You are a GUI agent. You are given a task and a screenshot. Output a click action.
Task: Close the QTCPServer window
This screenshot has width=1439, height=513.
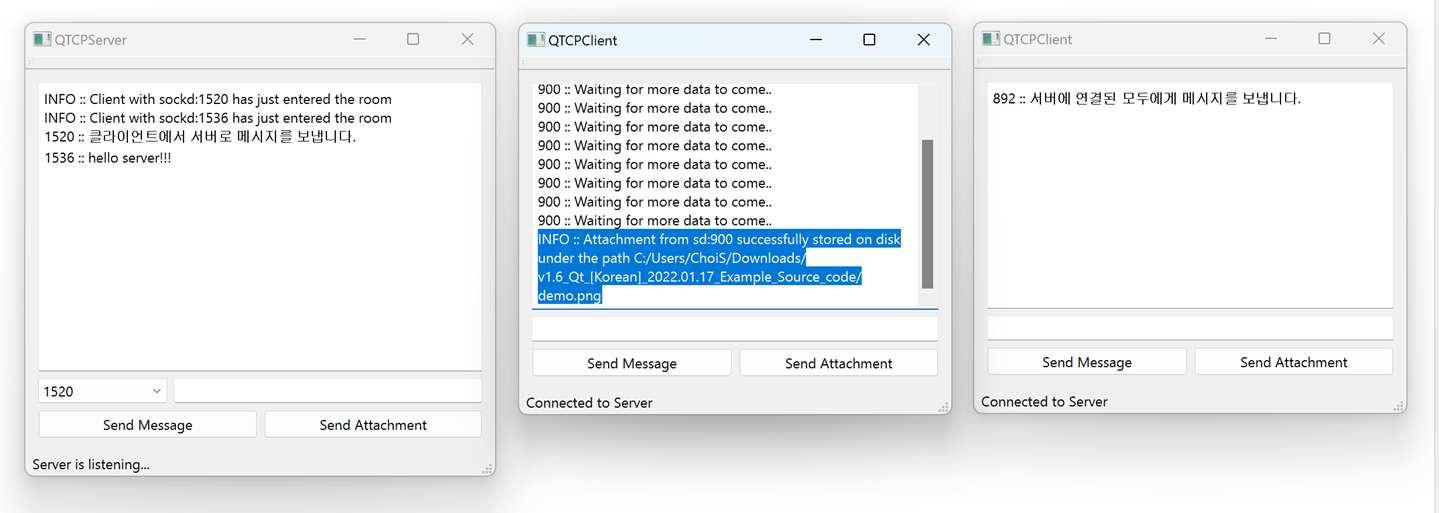coord(467,39)
